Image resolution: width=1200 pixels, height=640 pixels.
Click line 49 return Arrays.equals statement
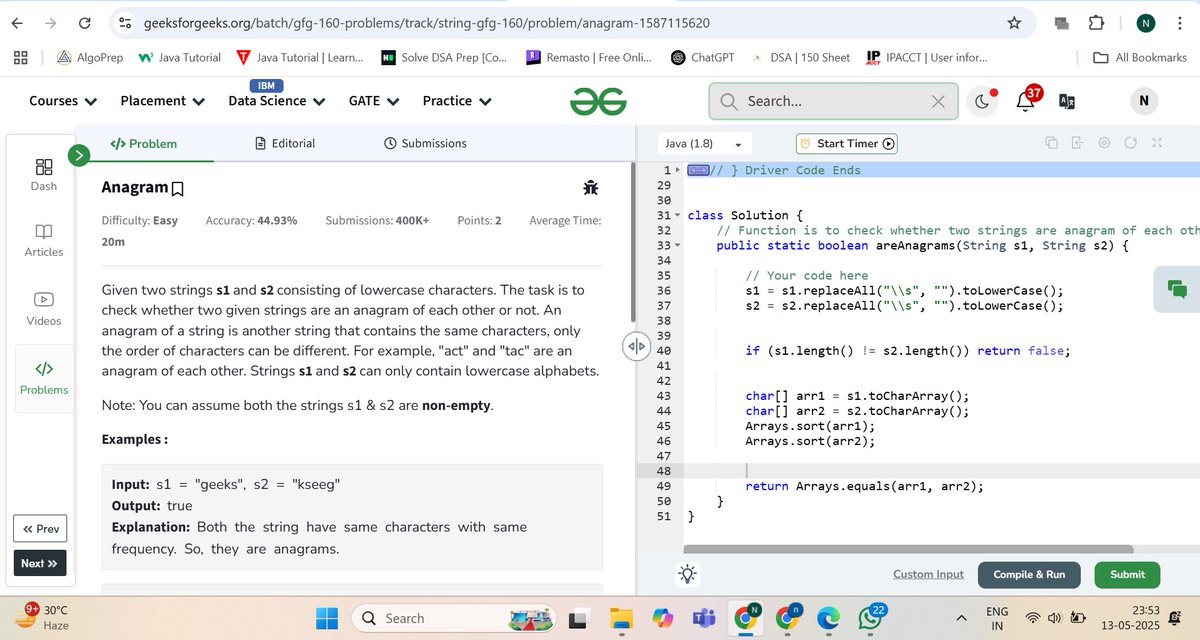(x=864, y=487)
